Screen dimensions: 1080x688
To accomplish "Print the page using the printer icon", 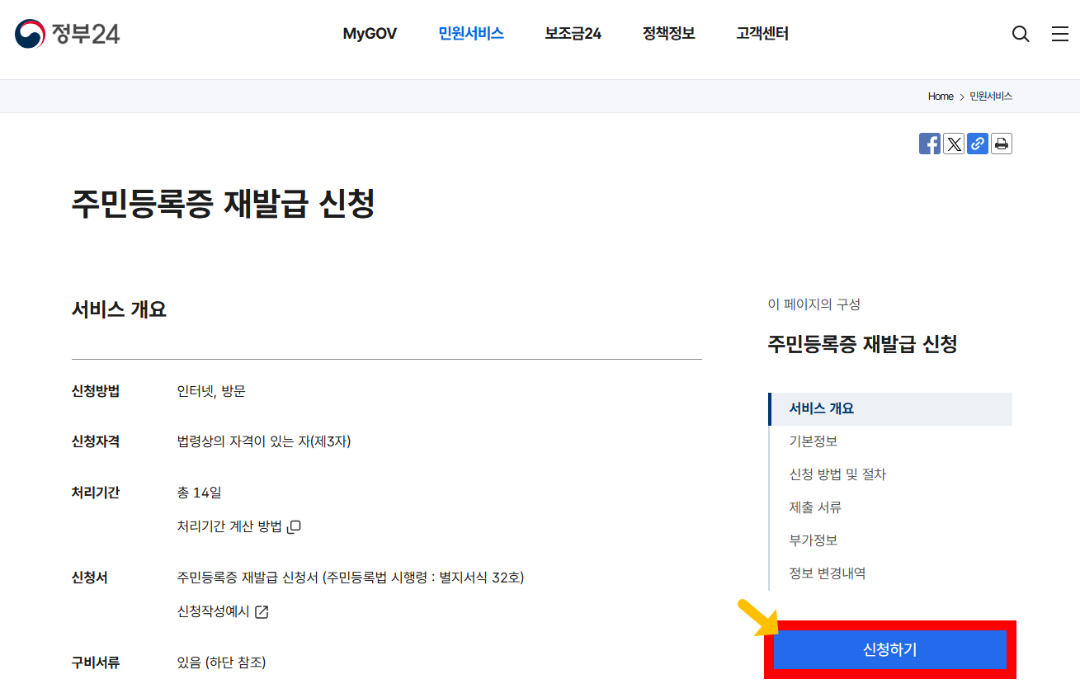I will tap(1001, 143).
